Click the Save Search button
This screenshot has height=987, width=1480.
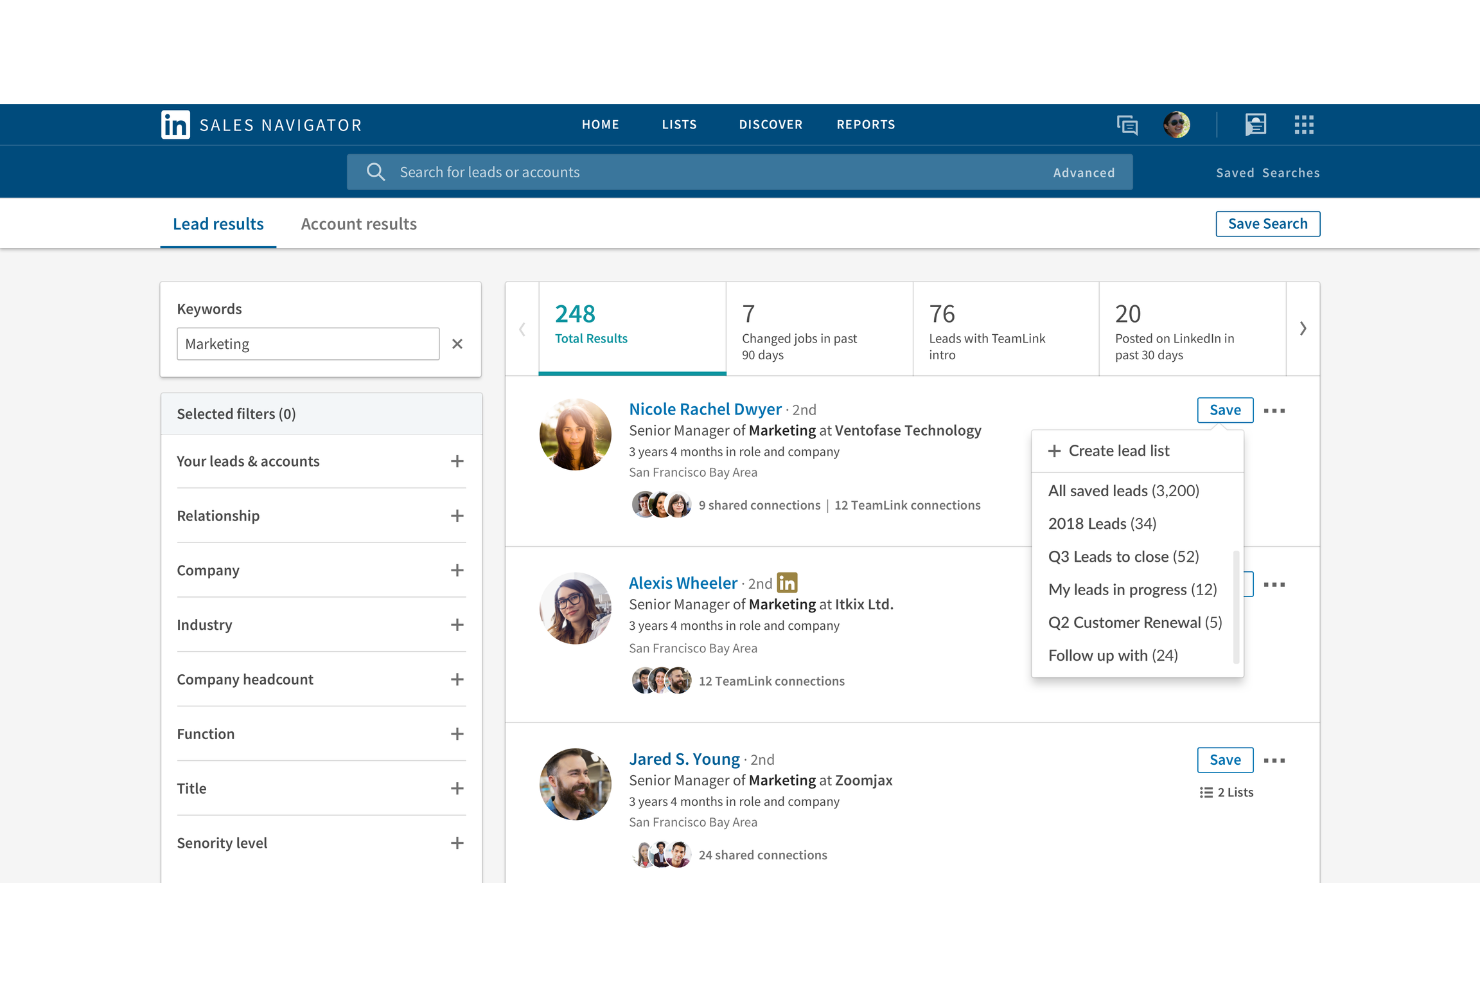(x=1268, y=223)
